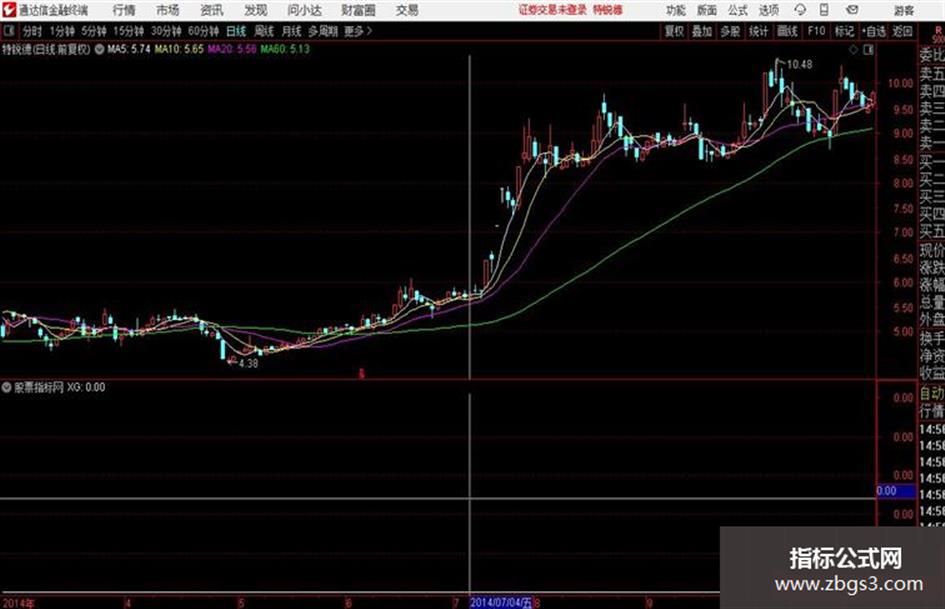Click the headset customer service icon

[800, 10]
